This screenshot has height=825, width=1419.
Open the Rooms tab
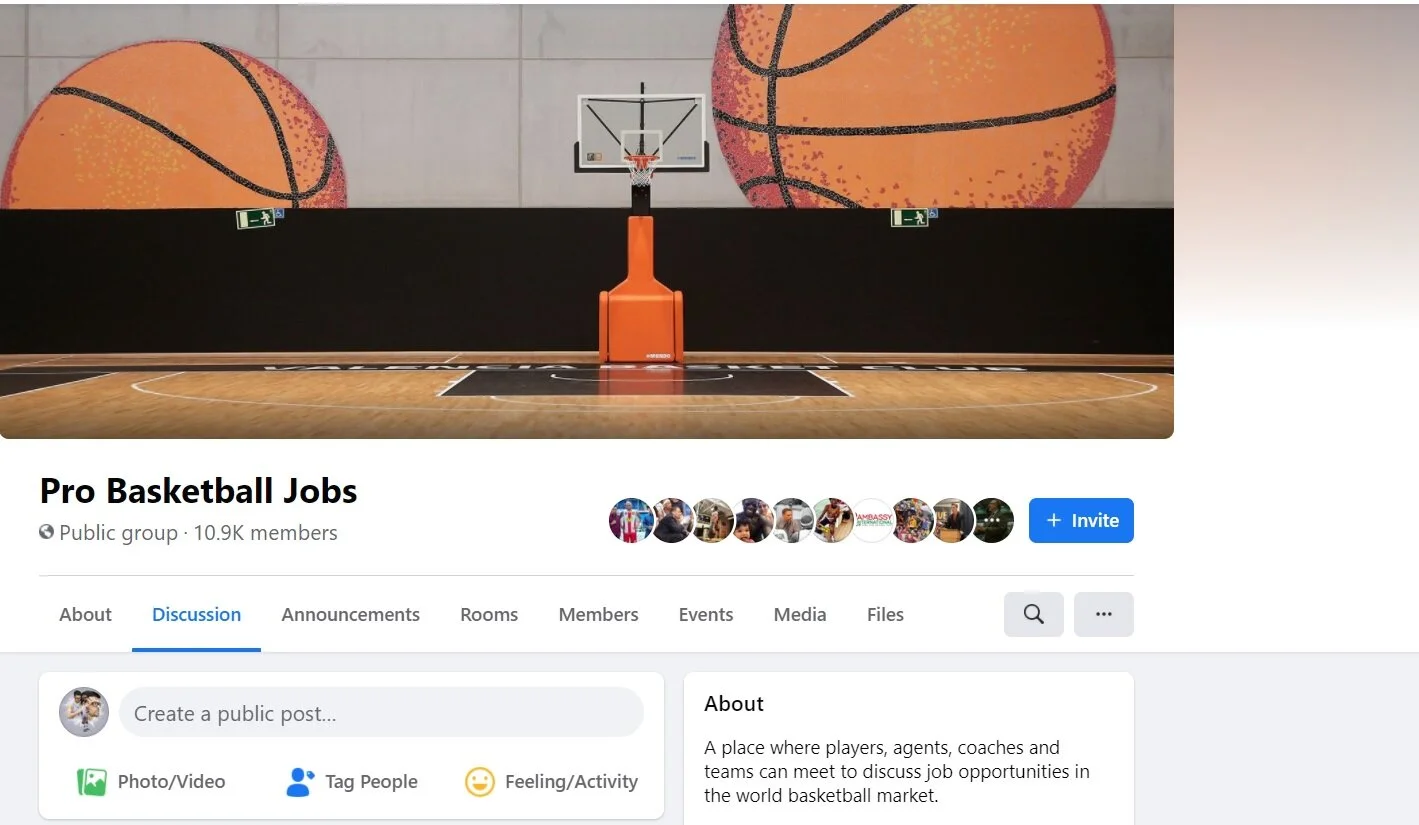click(x=489, y=615)
